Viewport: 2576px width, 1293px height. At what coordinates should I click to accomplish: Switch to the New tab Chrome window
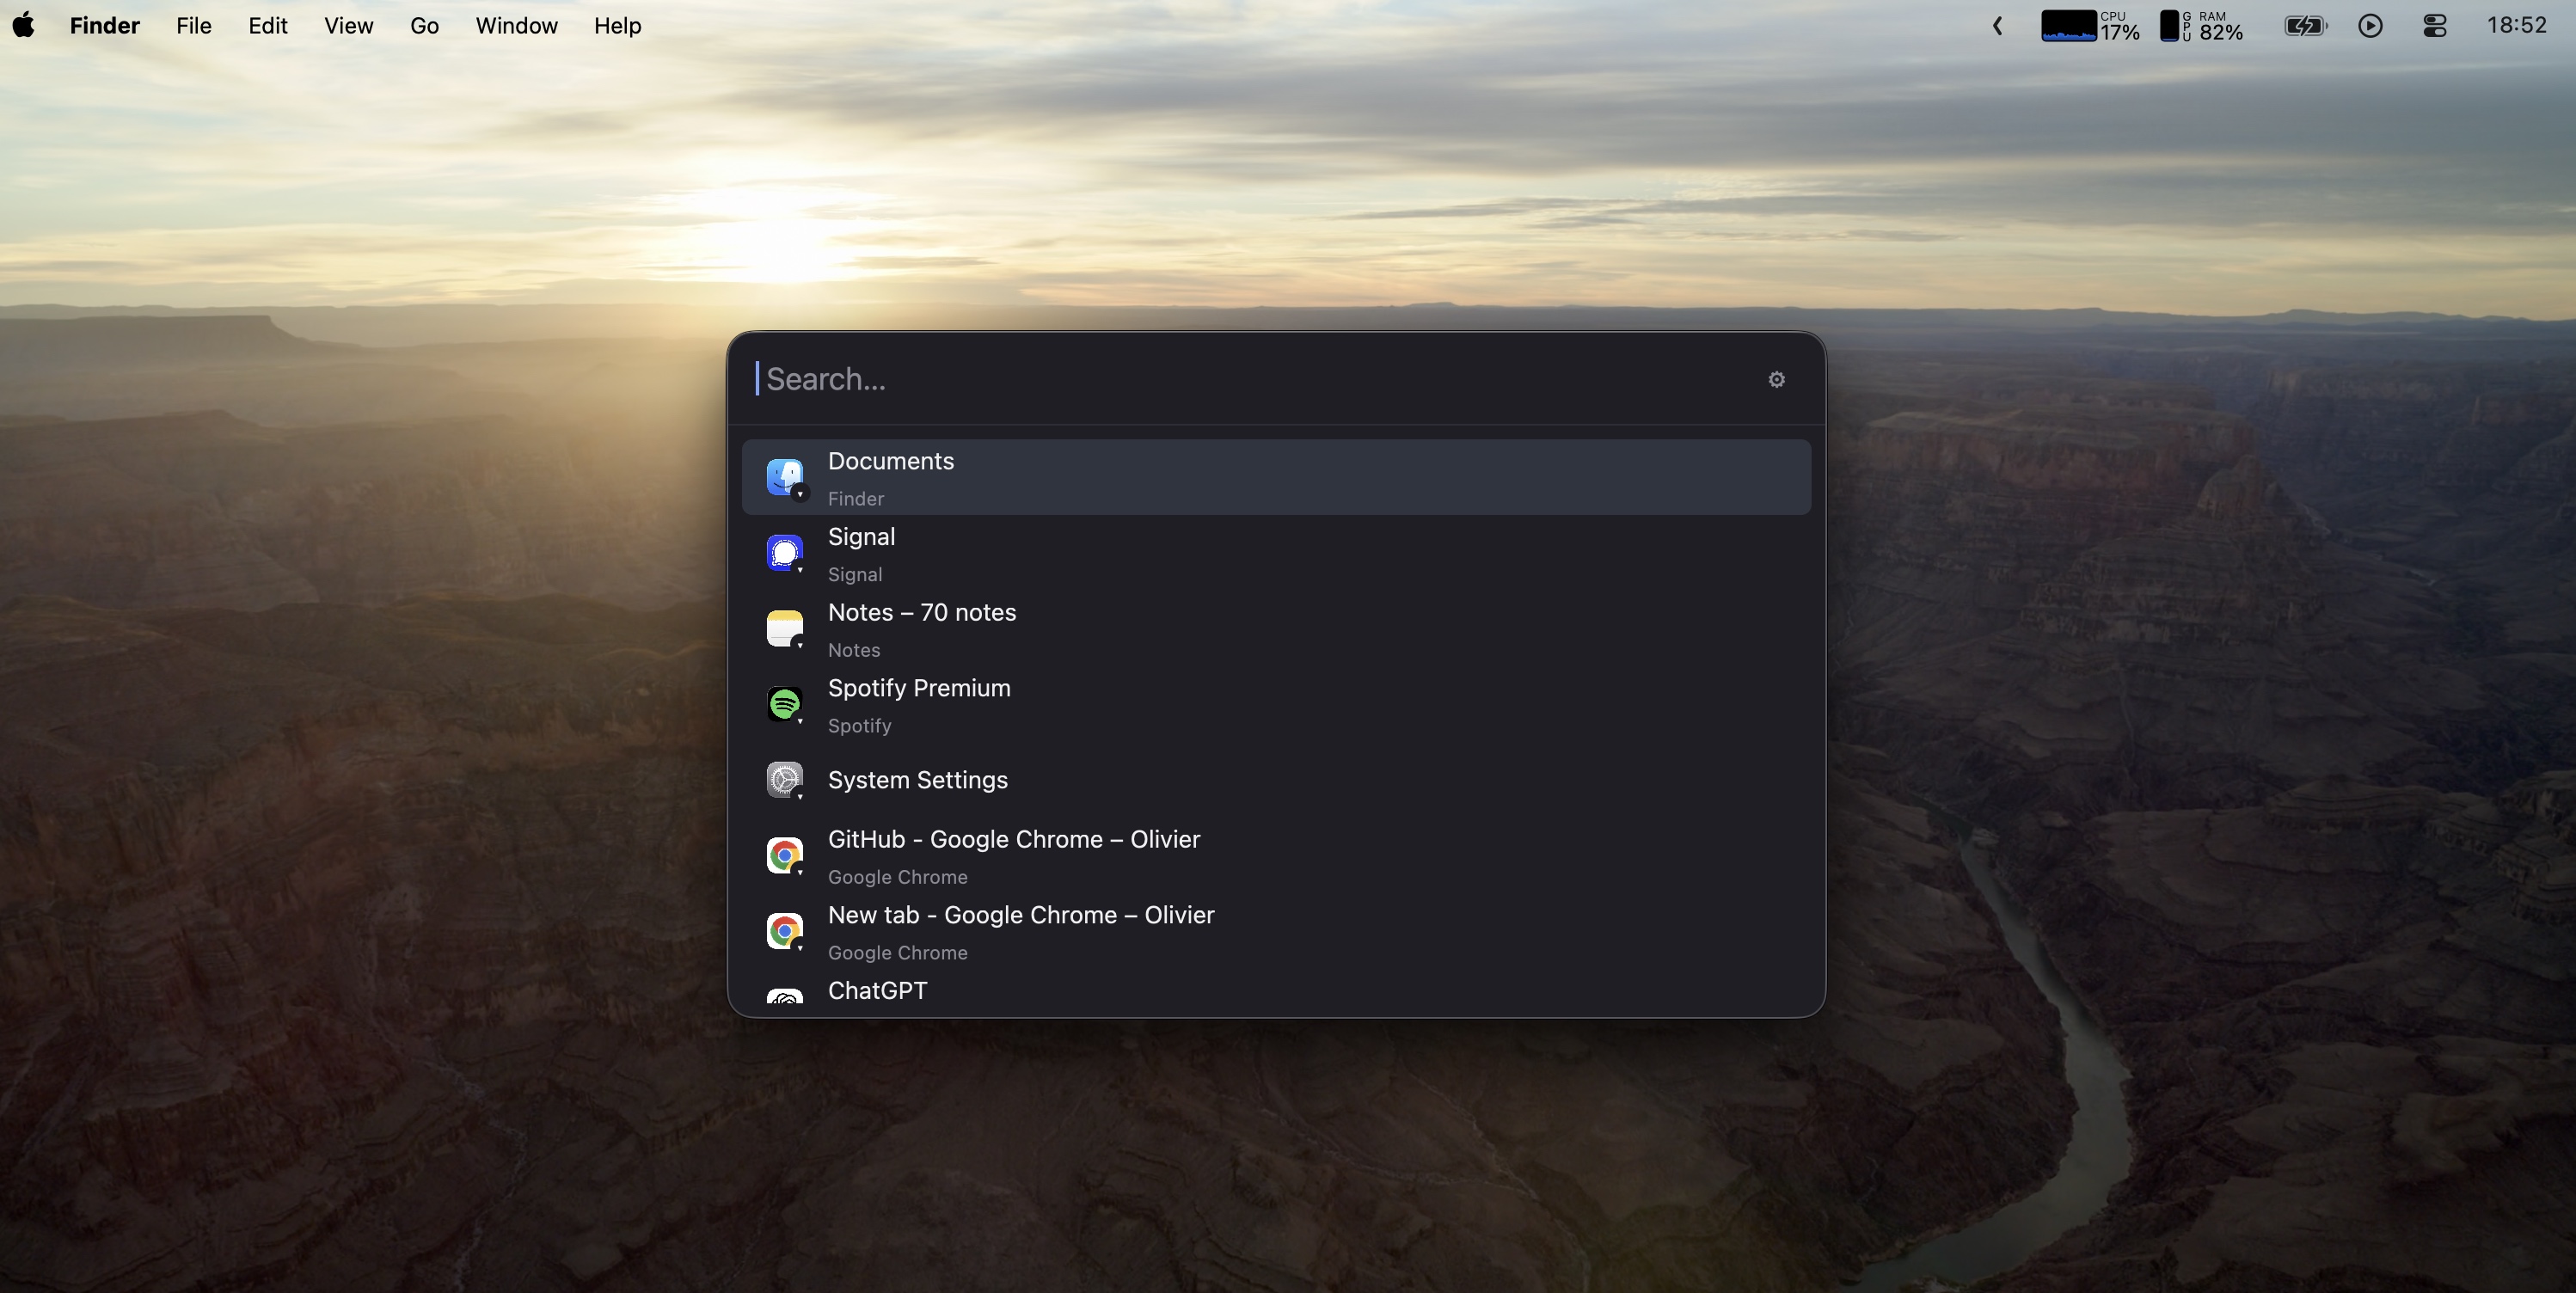1020,930
